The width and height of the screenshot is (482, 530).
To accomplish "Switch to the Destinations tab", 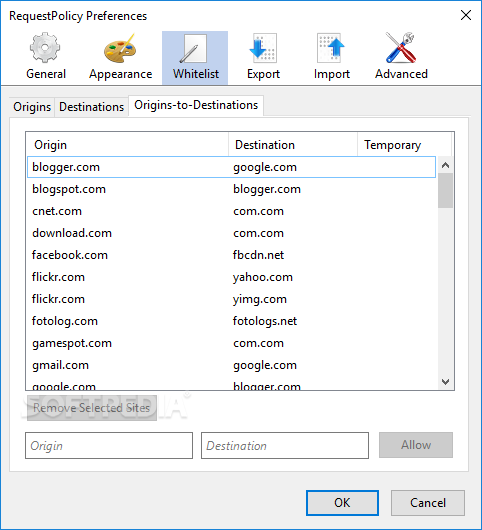I will point(91,107).
